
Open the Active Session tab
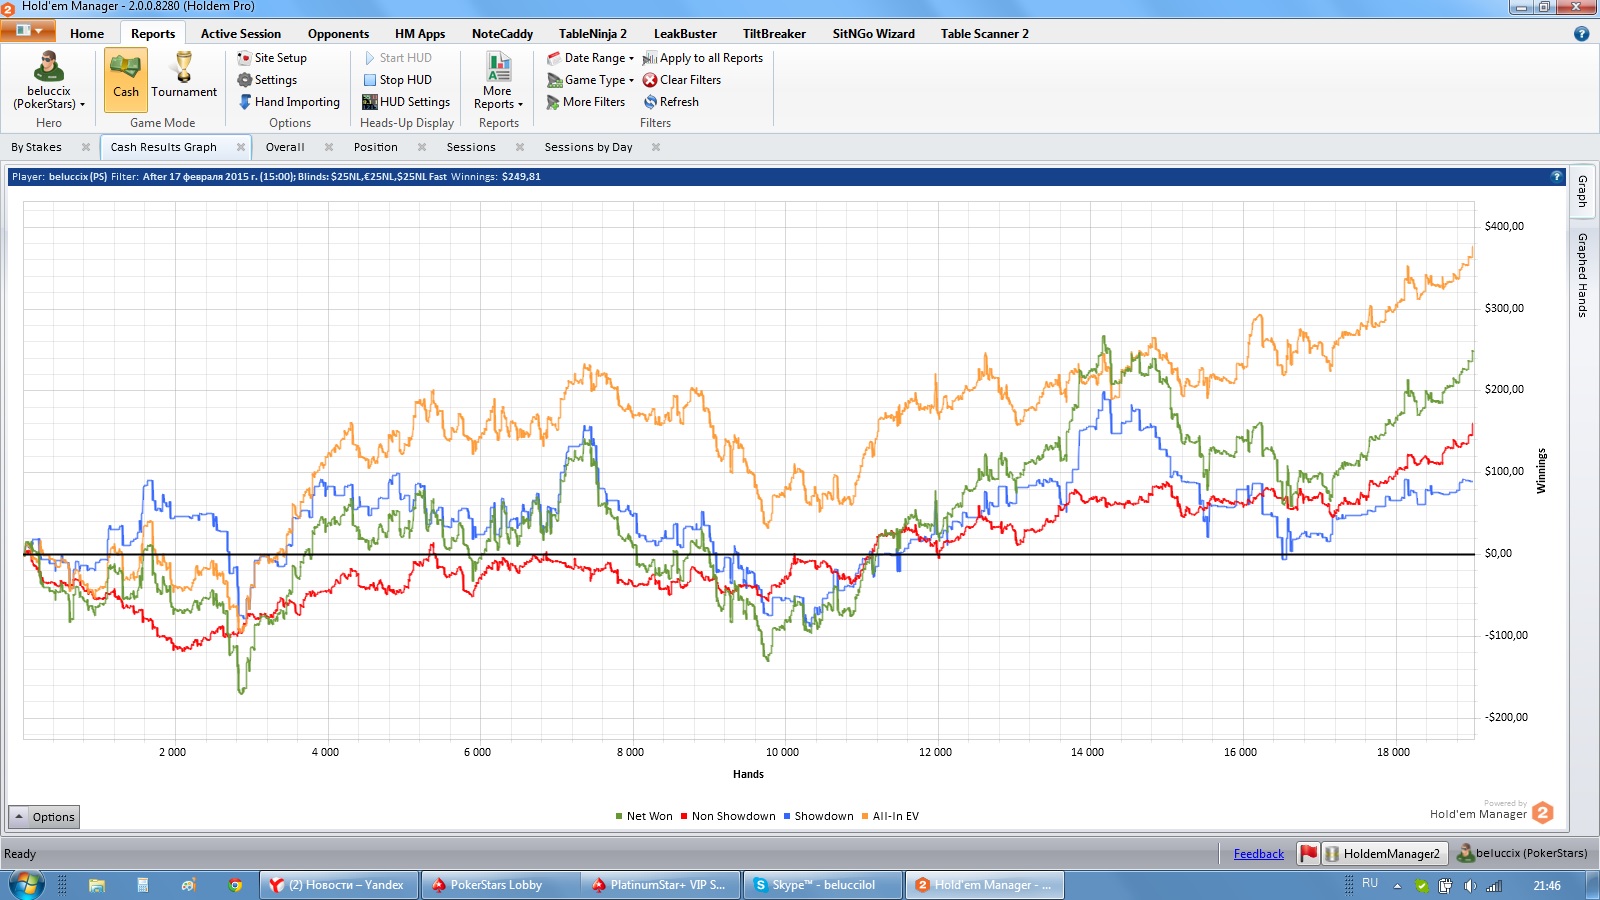pos(241,33)
